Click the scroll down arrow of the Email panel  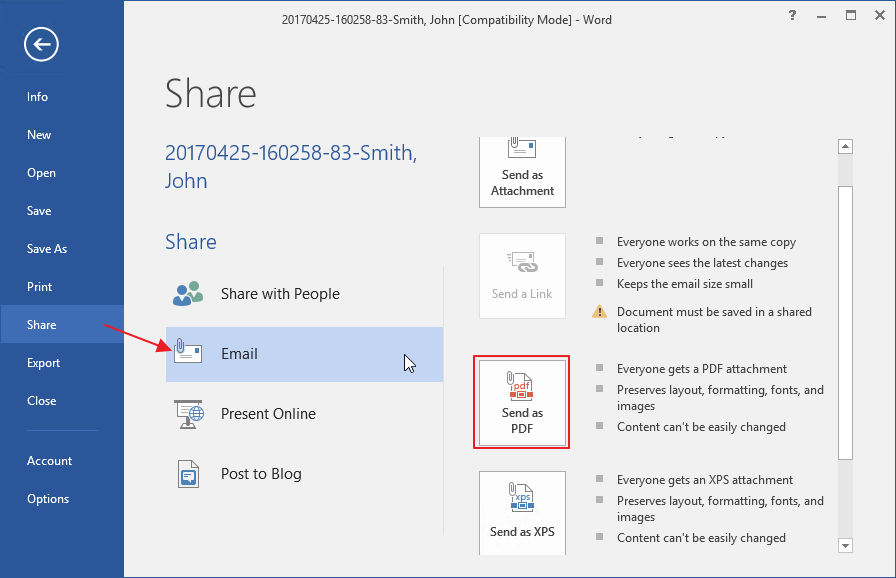click(x=845, y=545)
